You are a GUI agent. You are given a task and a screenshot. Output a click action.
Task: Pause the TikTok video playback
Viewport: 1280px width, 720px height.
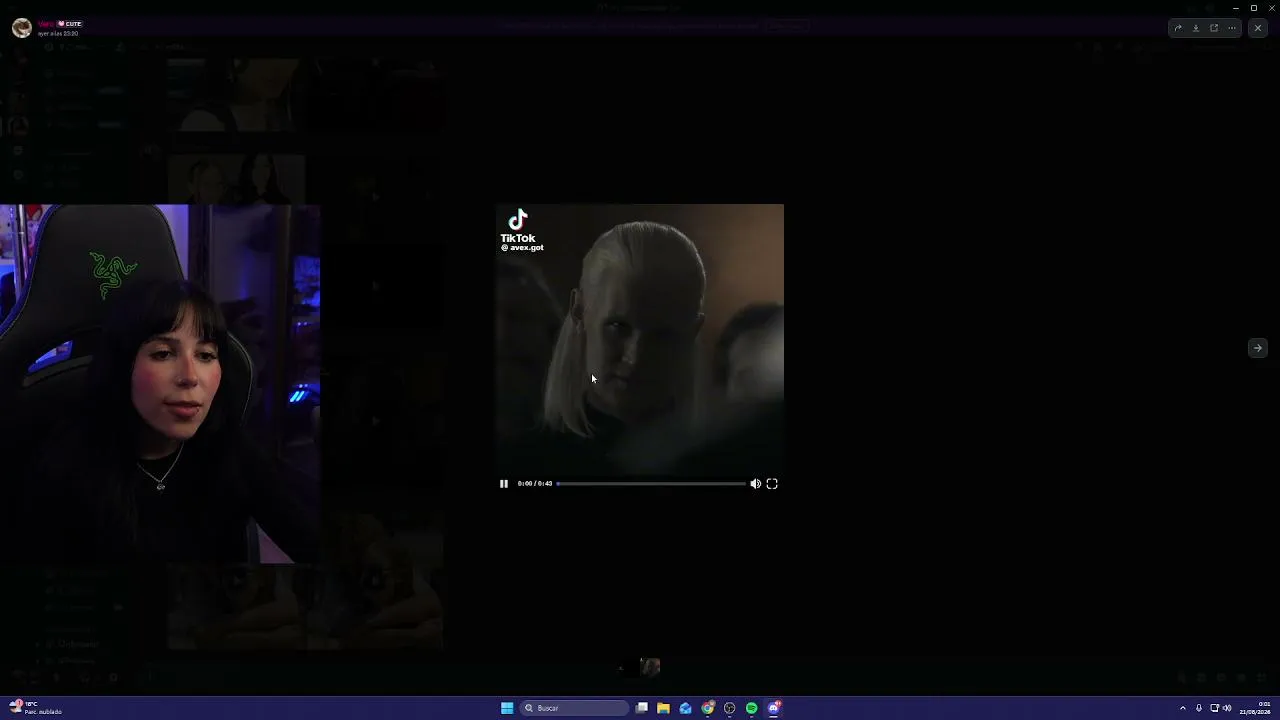click(x=504, y=484)
